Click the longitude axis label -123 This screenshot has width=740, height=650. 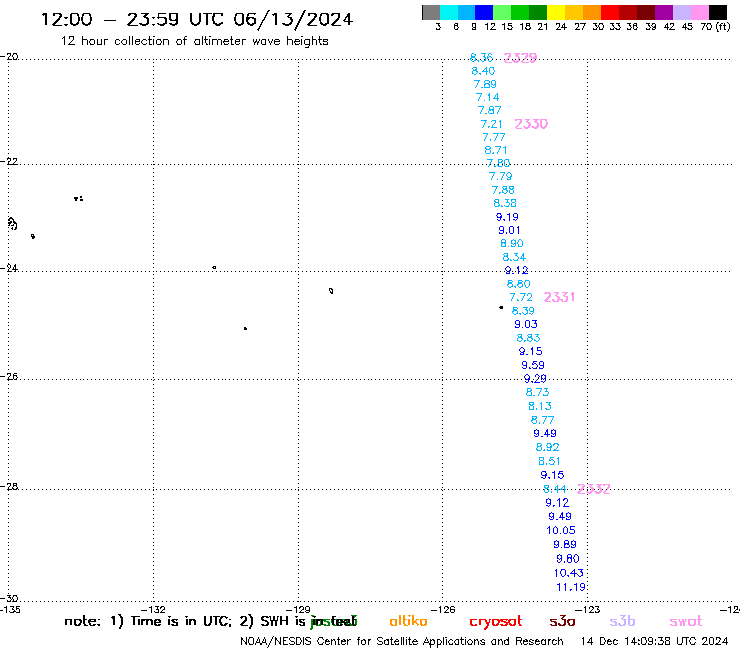588,609
